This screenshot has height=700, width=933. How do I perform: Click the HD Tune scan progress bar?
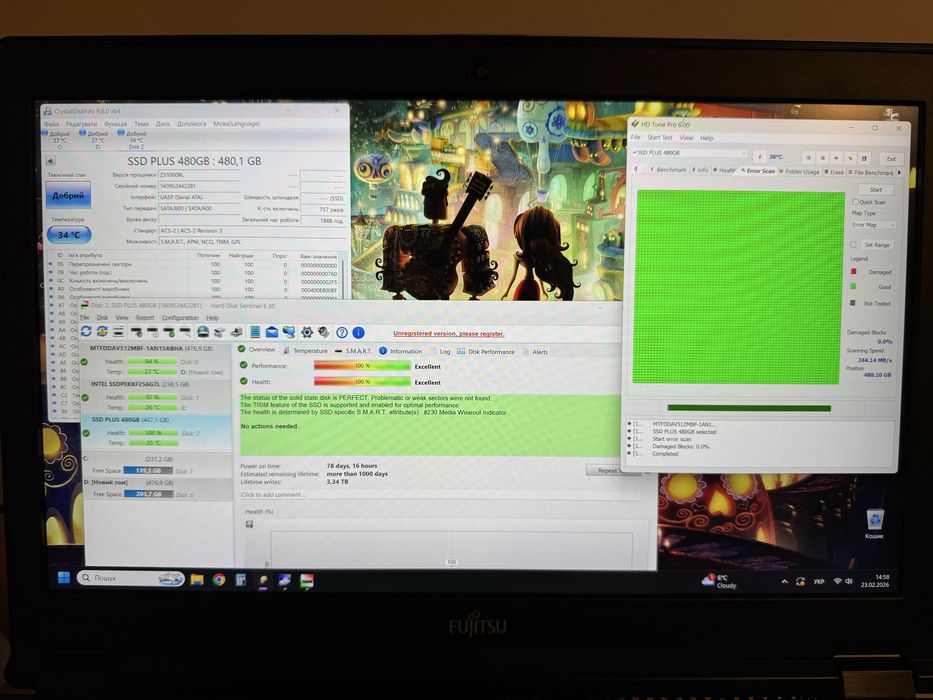coord(749,408)
